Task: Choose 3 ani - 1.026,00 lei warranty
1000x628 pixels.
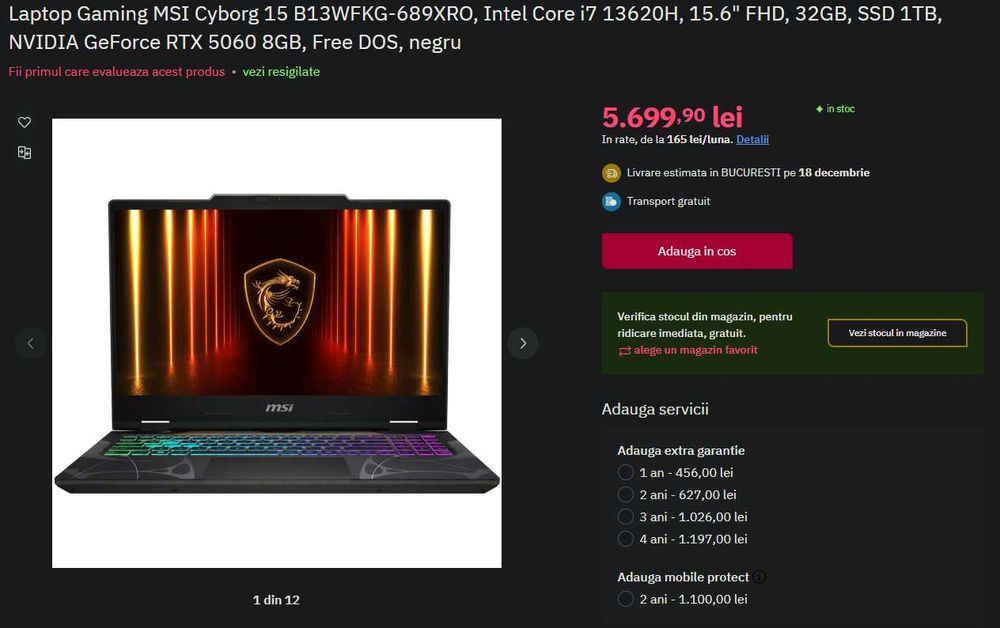Action: pos(625,517)
